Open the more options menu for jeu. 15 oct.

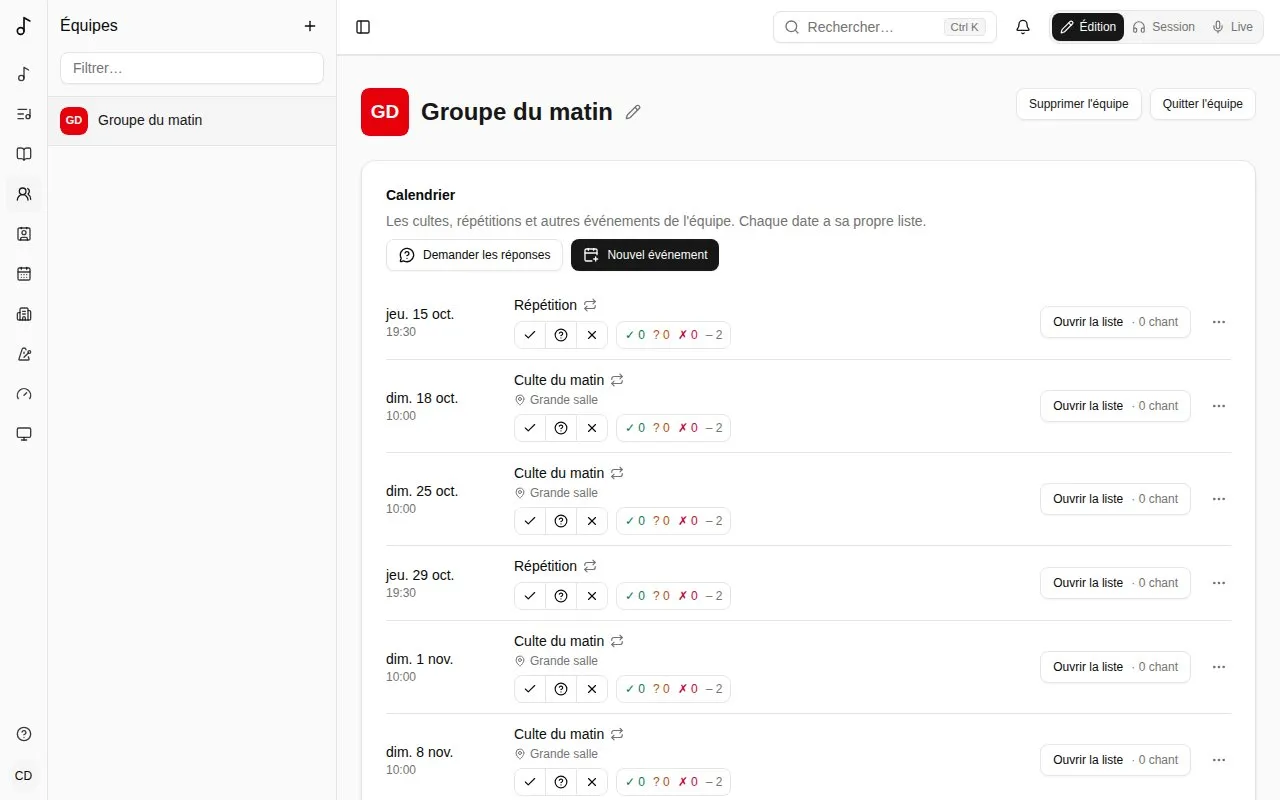tap(1218, 322)
